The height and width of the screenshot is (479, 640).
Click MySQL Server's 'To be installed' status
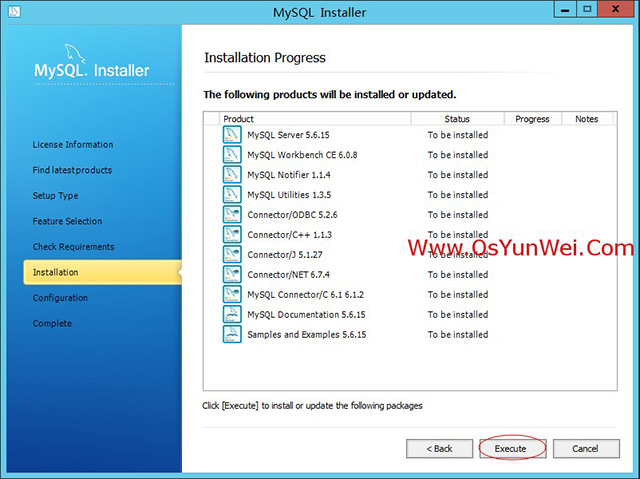click(x=458, y=135)
